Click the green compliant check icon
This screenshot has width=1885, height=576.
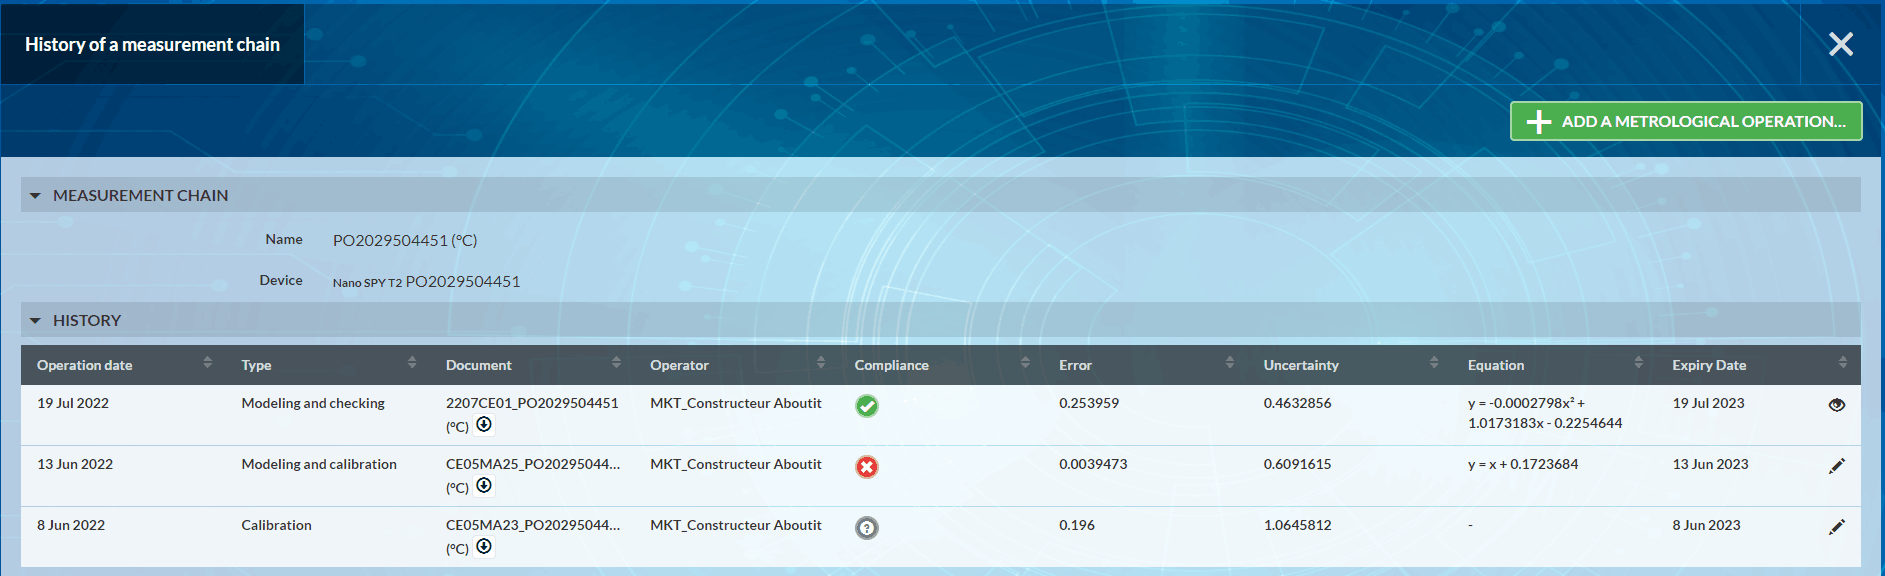point(867,406)
